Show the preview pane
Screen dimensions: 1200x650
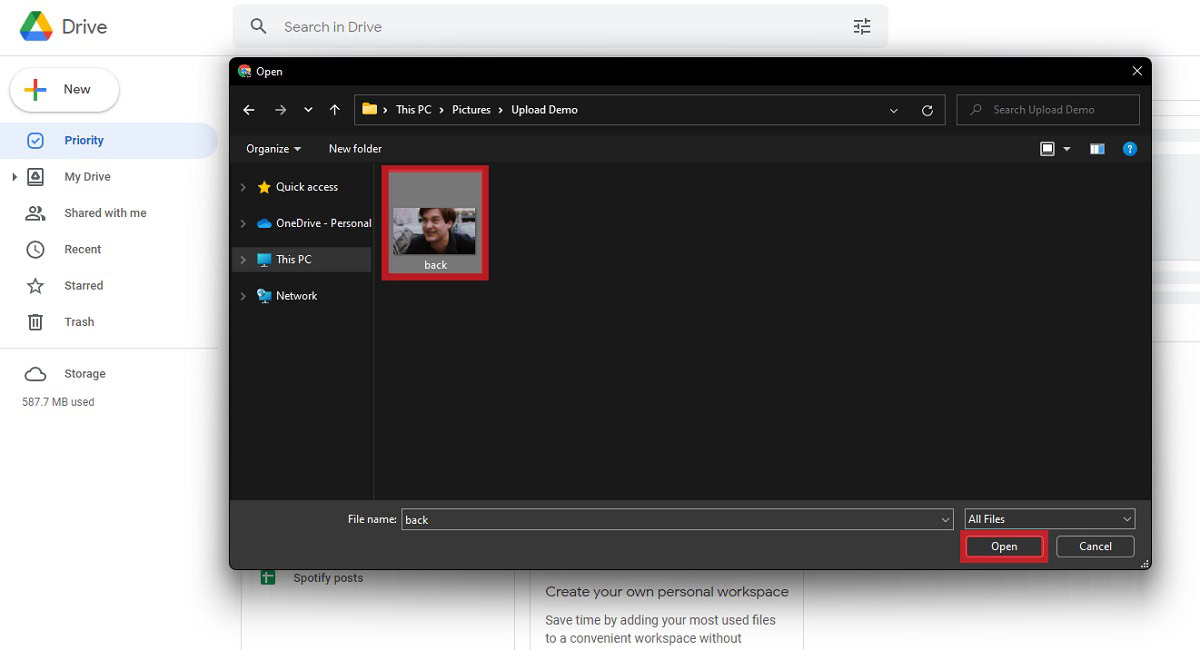click(x=1096, y=148)
